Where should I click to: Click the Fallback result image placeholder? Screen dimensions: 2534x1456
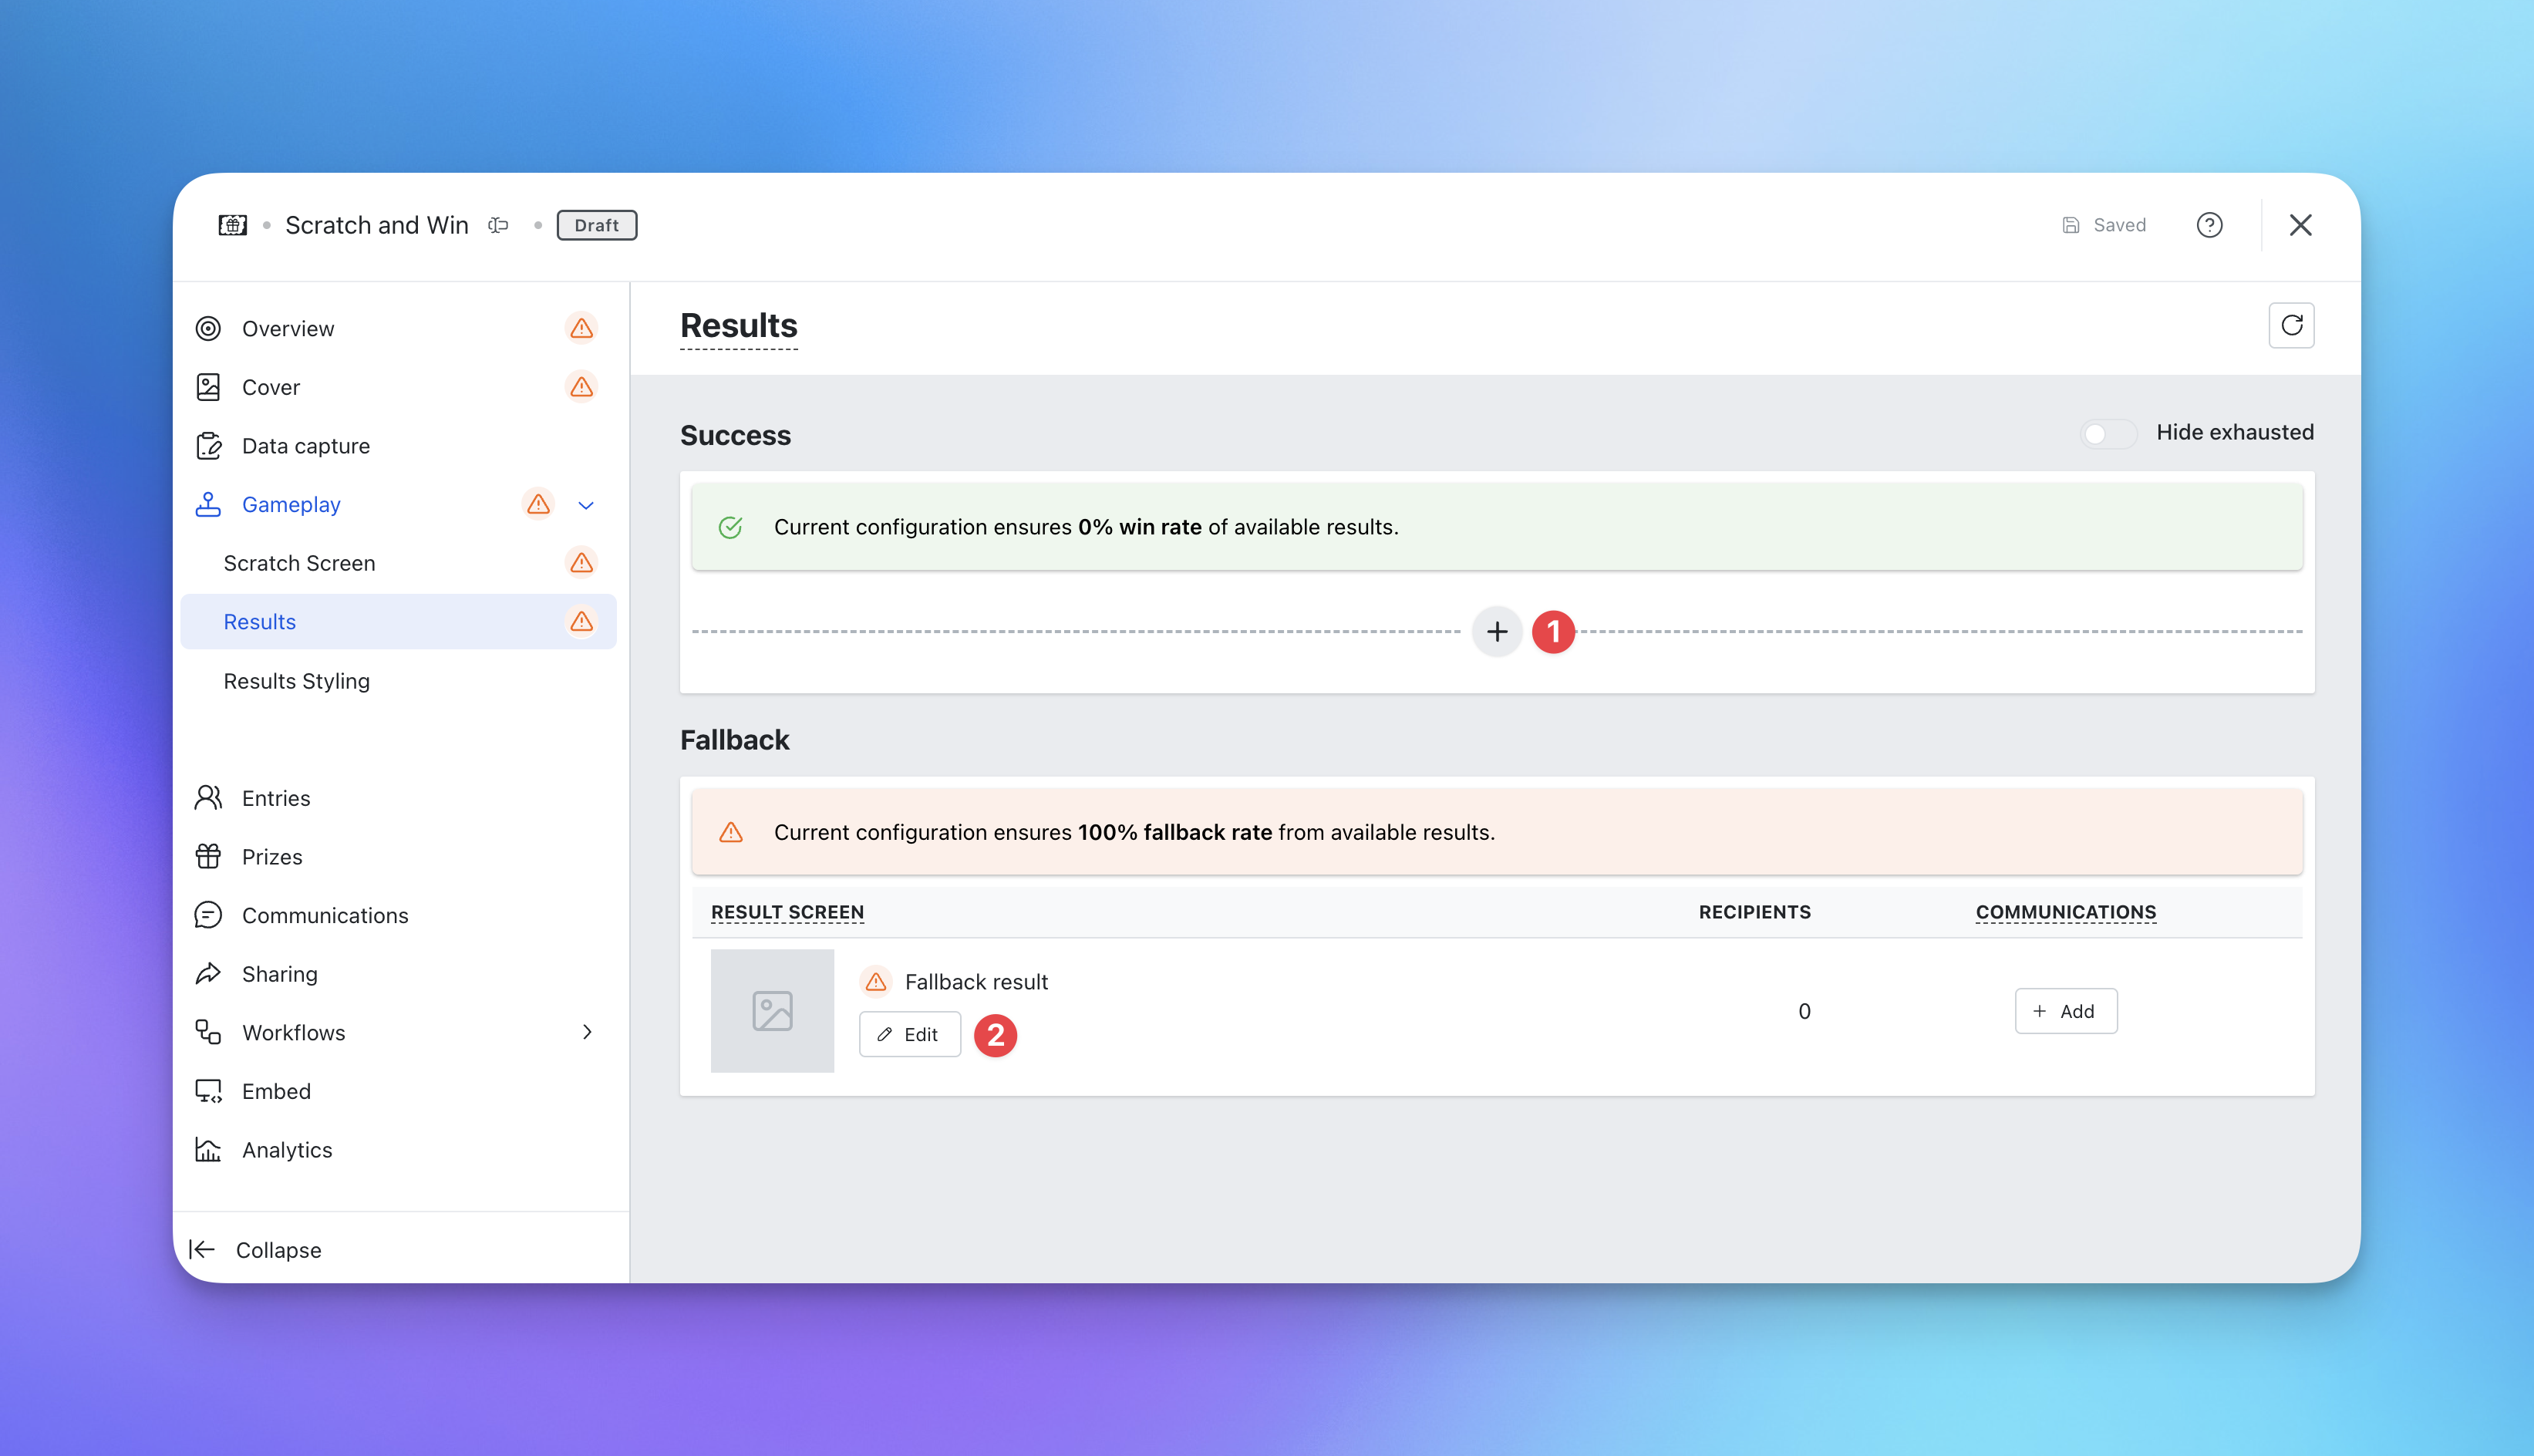tap(772, 1011)
